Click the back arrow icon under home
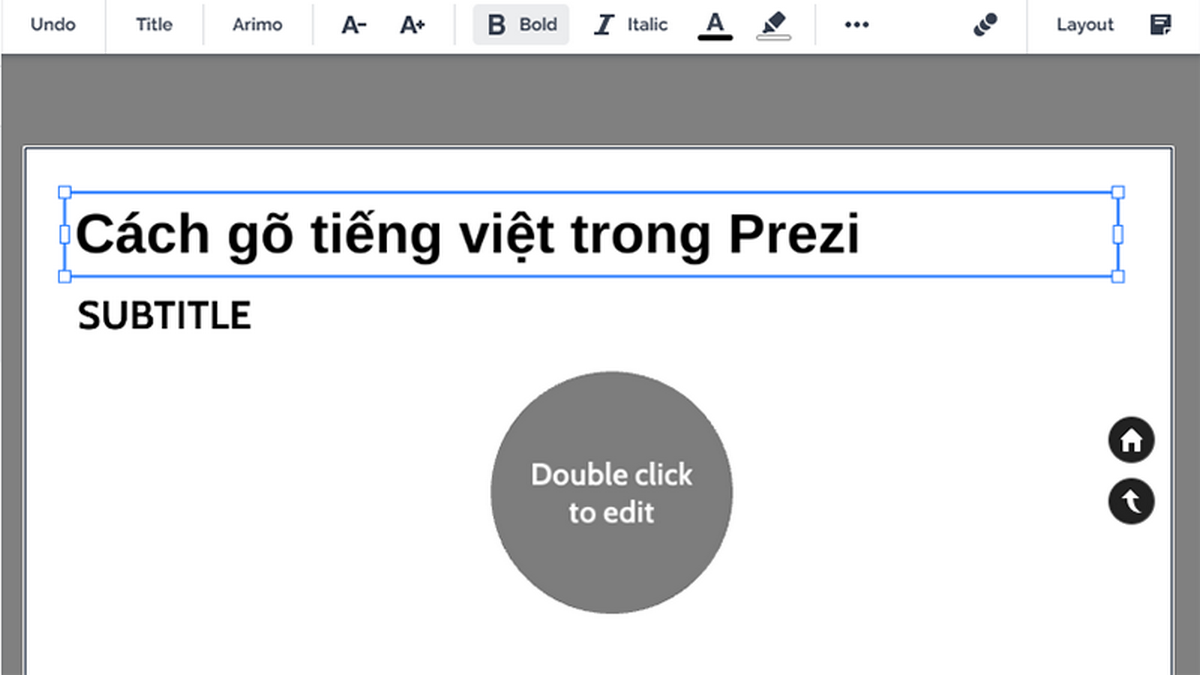This screenshot has width=1200, height=675. 1131,502
